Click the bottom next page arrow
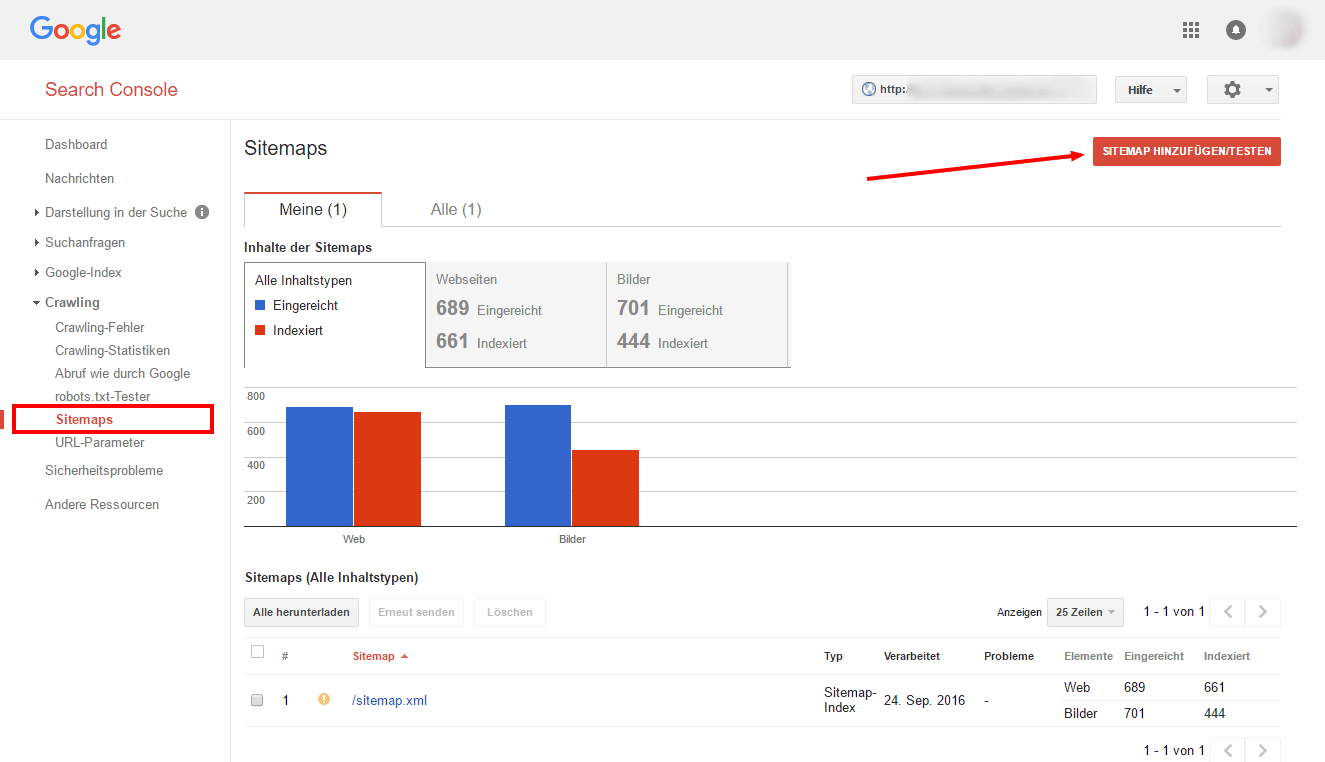Image resolution: width=1325 pixels, height=762 pixels. tap(1263, 750)
